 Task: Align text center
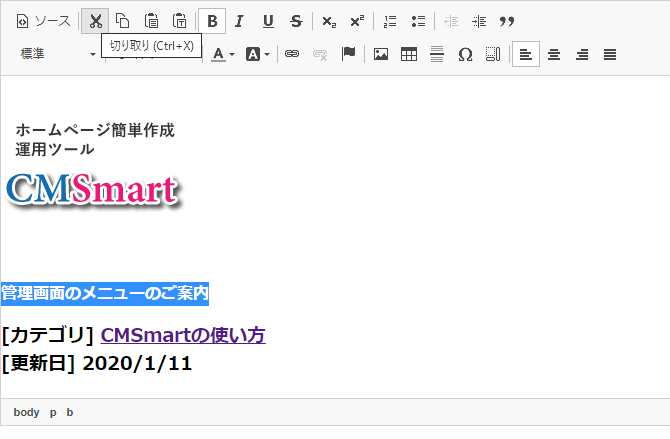pyautogui.click(x=554, y=54)
